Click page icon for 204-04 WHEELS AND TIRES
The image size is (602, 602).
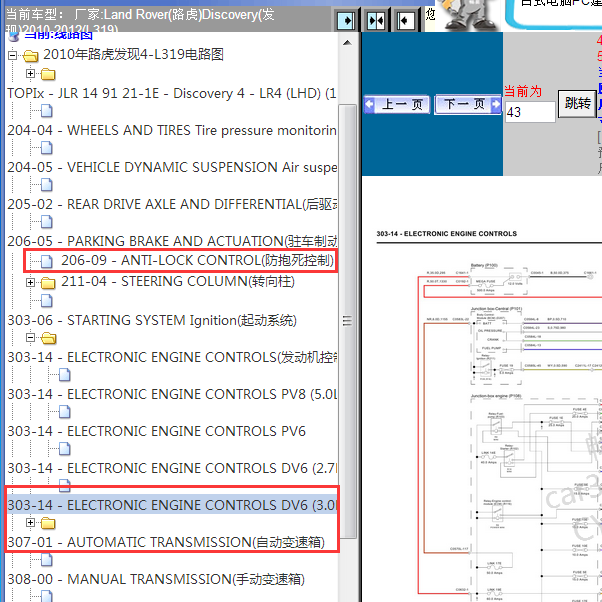pyautogui.click(x=46, y=111)
